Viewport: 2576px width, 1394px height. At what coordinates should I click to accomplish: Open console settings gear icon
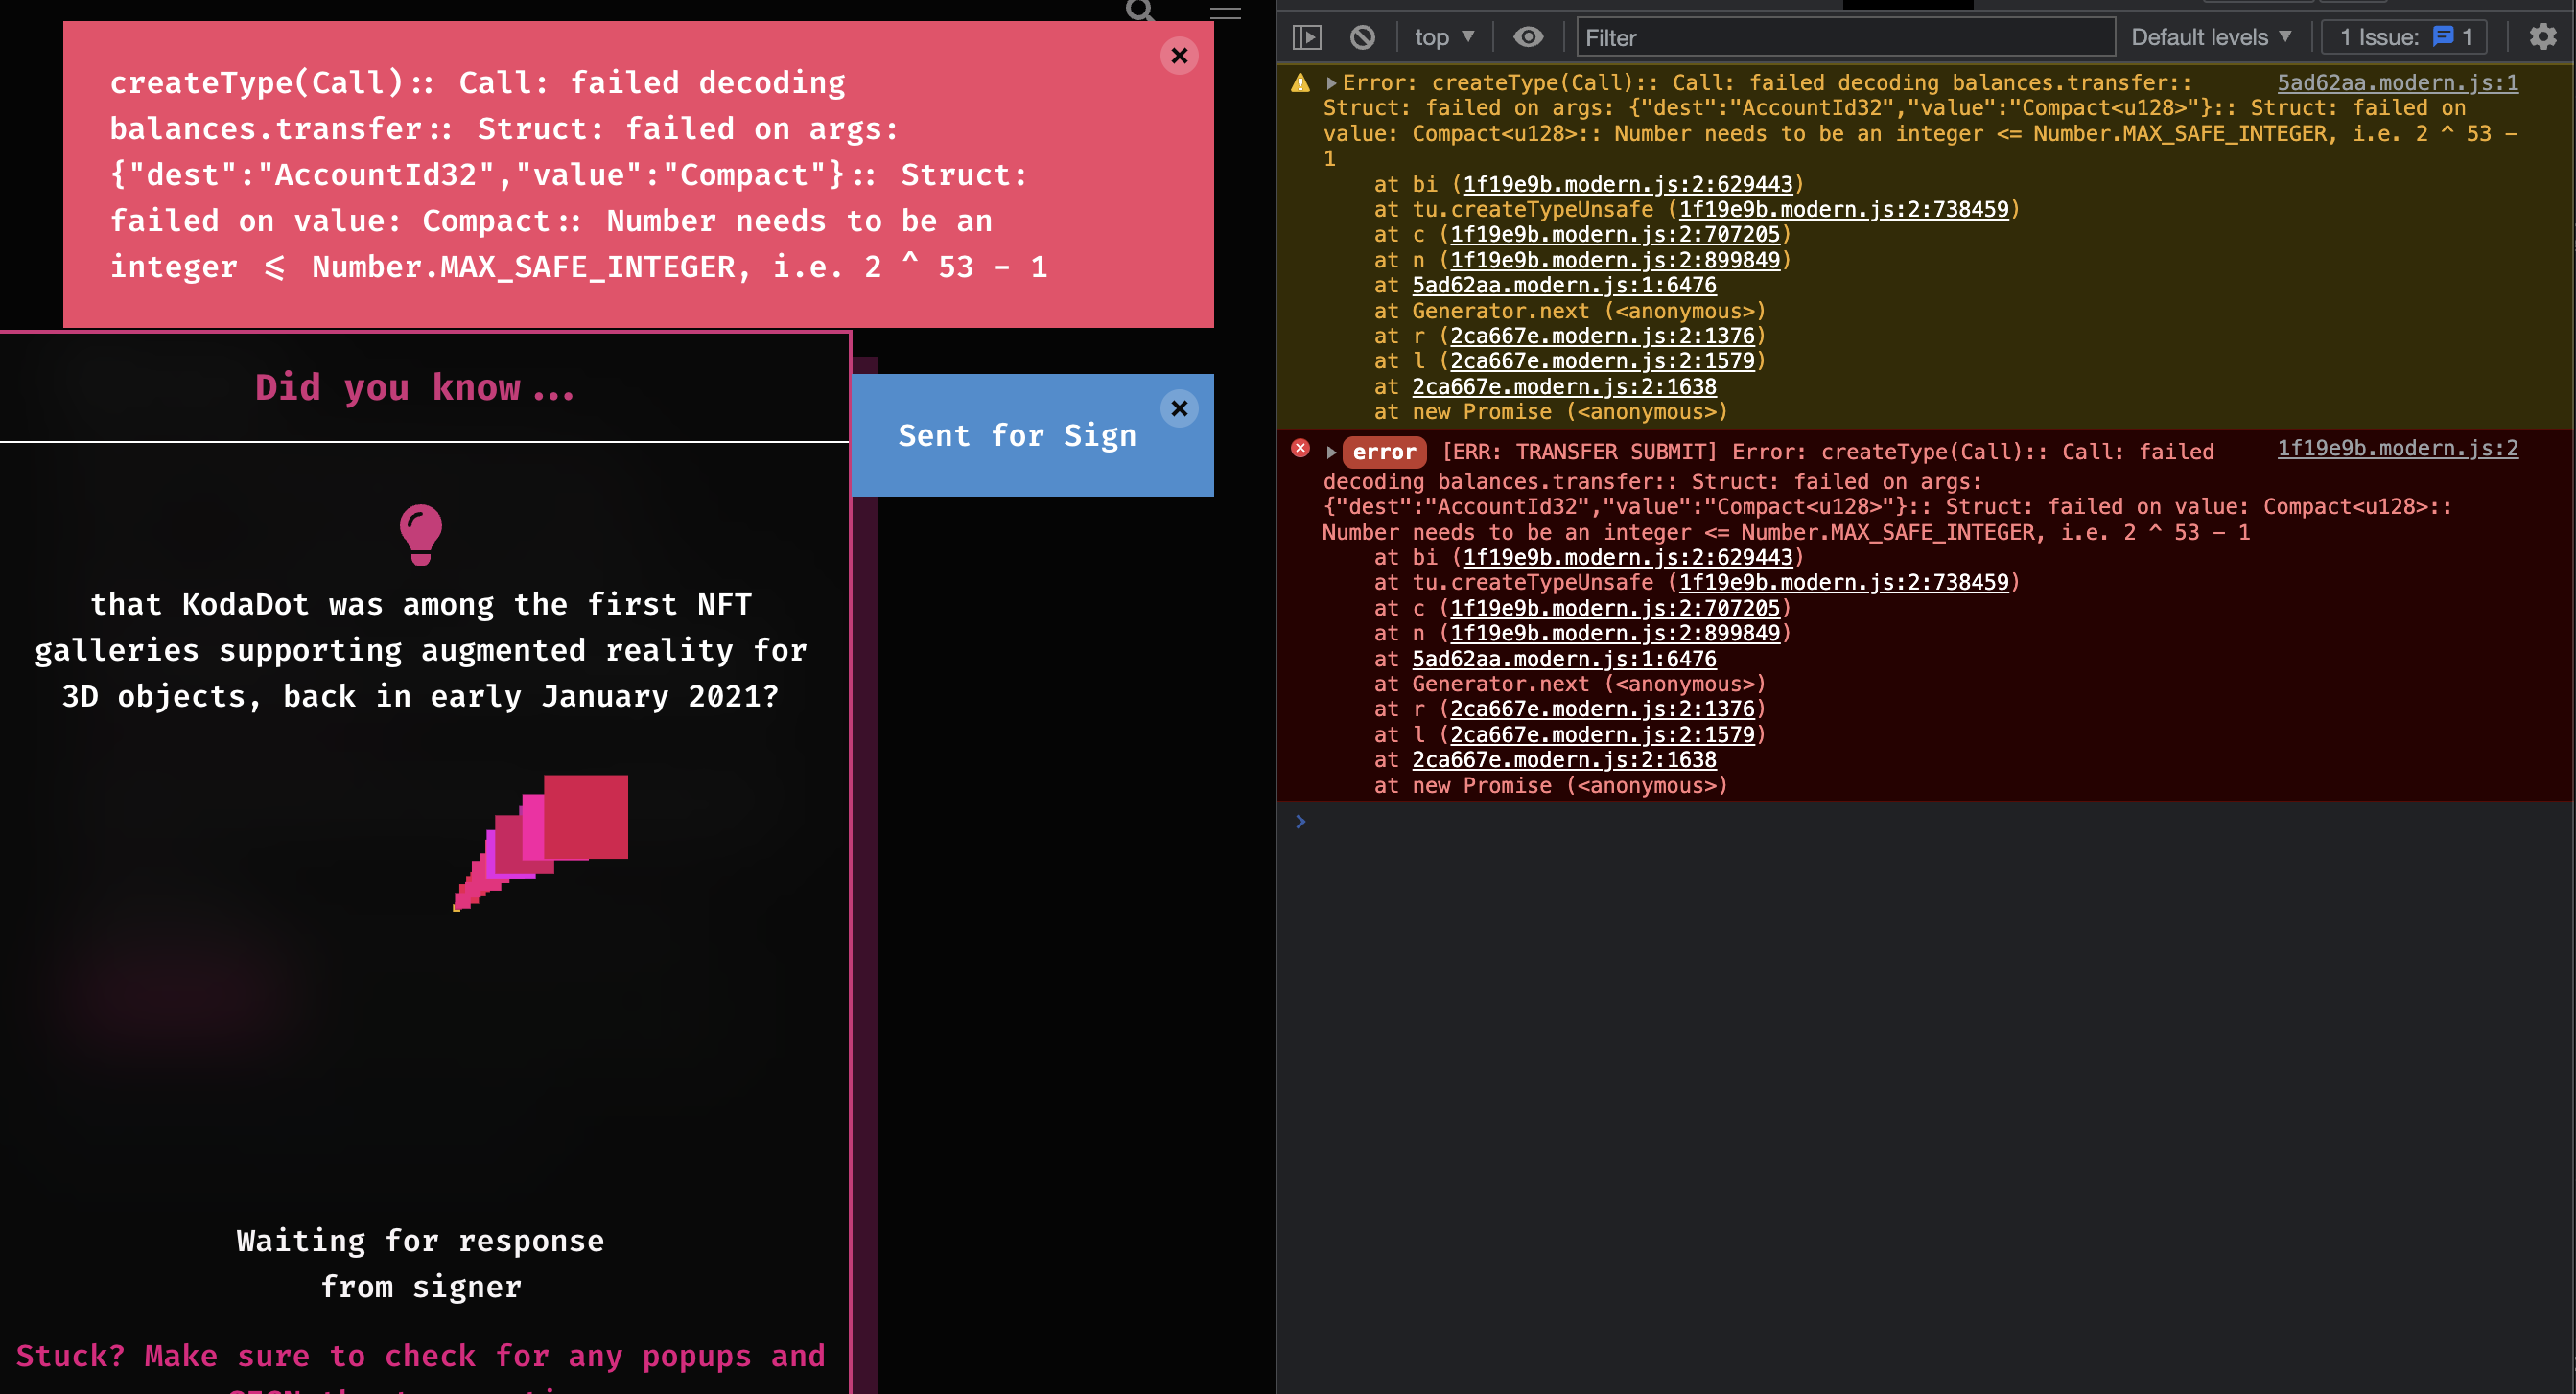point(2543,38)
